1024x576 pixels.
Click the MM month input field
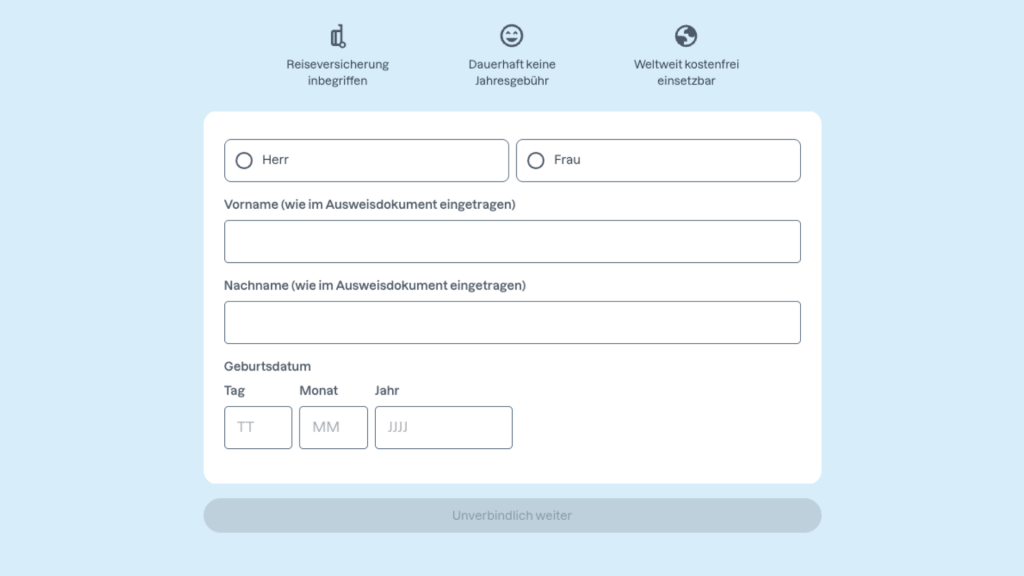333,427
